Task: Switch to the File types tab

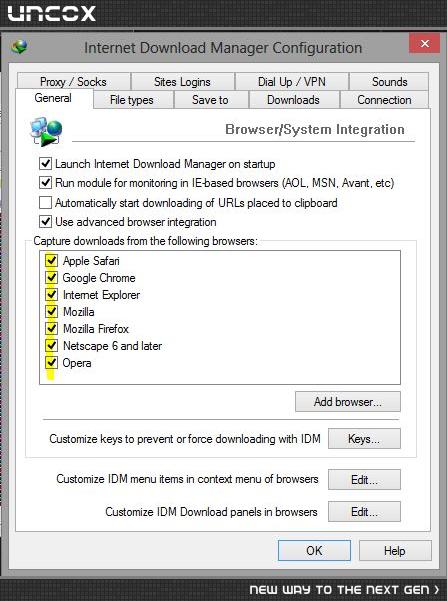Action: pos(132,100)
